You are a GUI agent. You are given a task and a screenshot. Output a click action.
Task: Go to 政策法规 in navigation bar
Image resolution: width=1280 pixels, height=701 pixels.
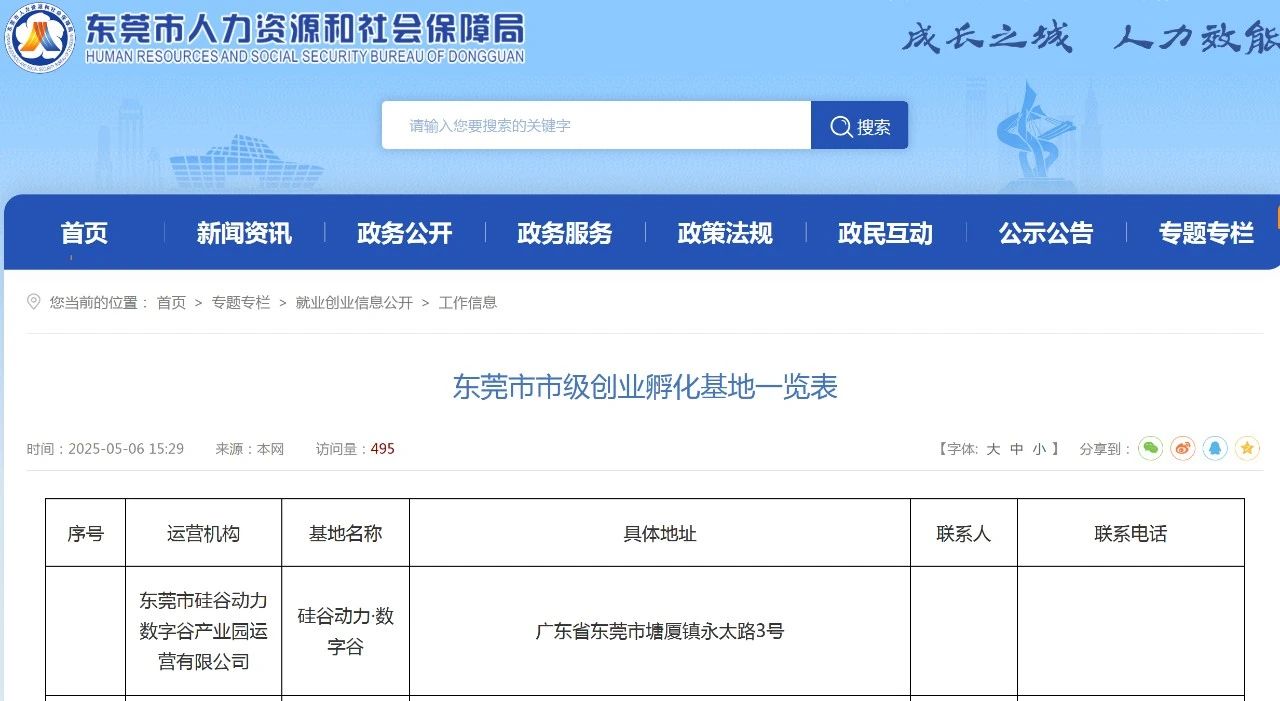725,233
